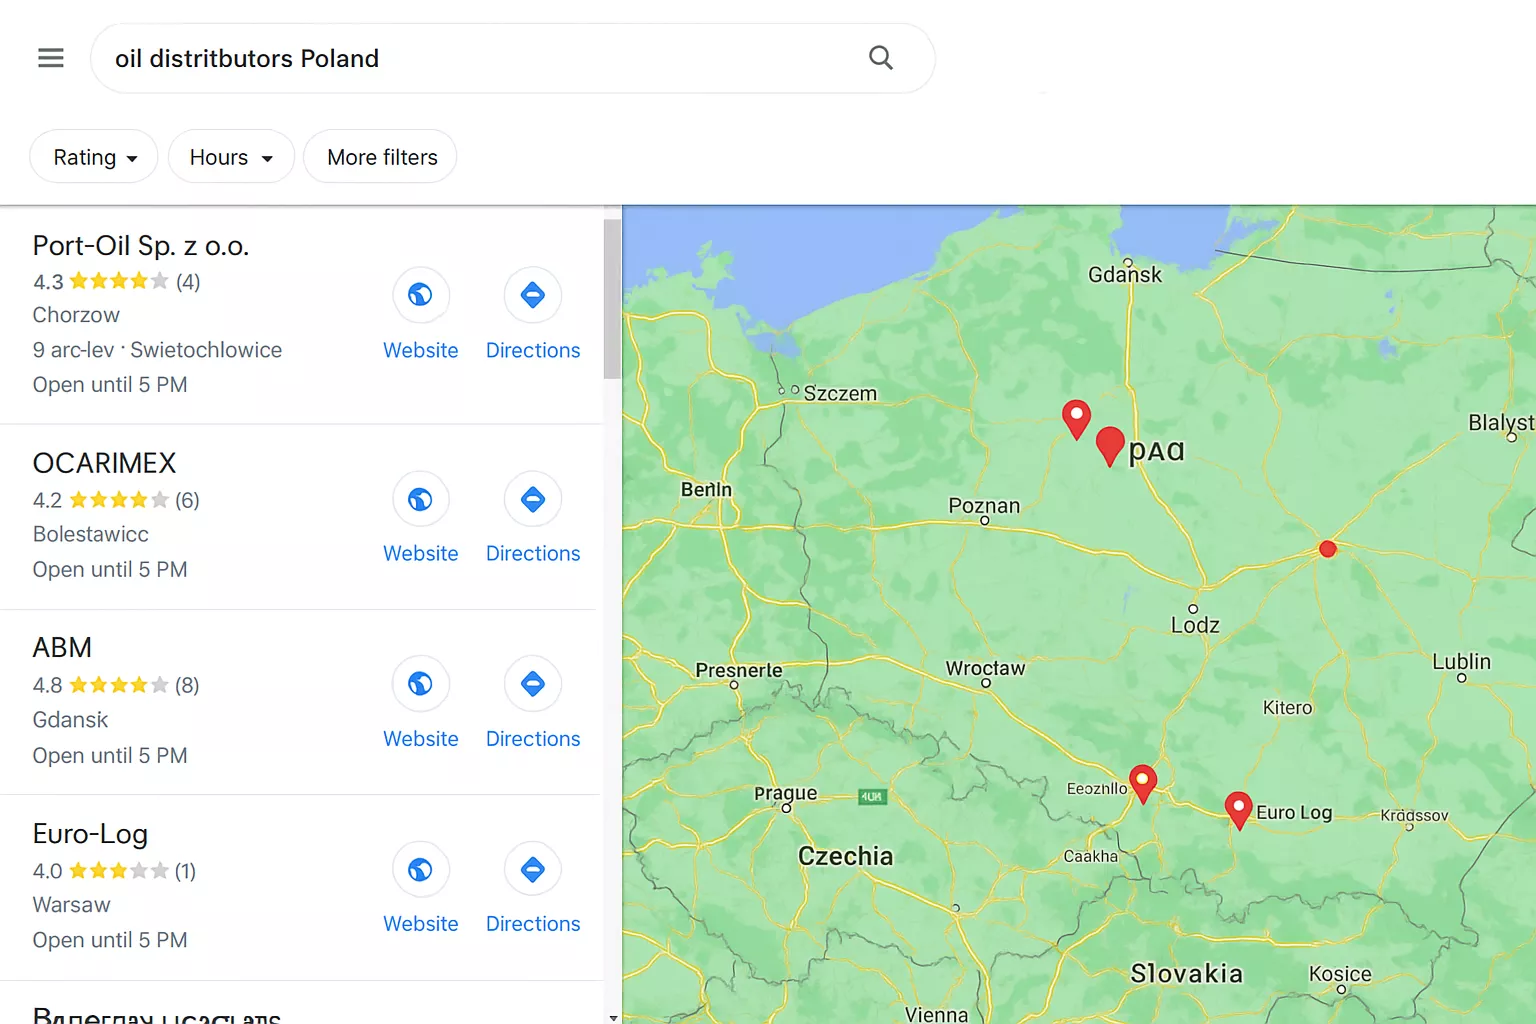The image size is (1536, 1024).
Task: Open the Hours filter dropdown
Action: [x=231, y=156]
